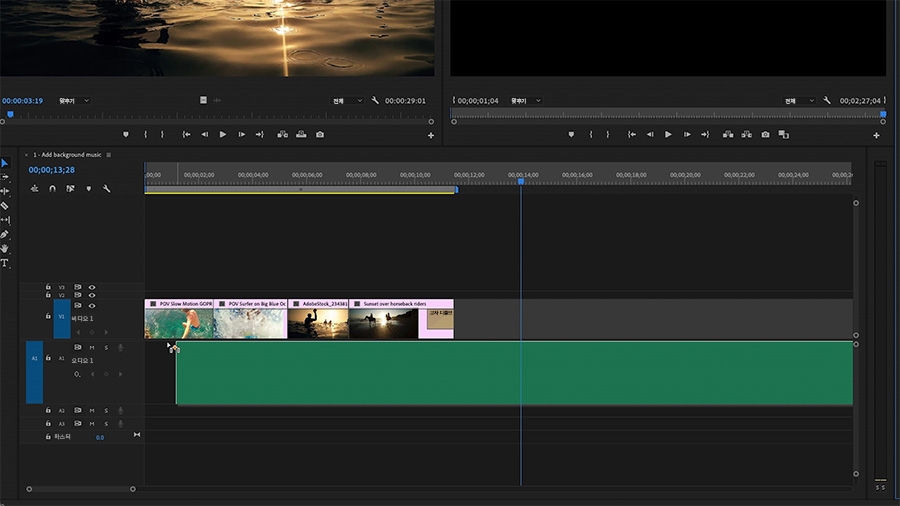Viewport: 900px width, 506px height.
Task: Select the Hand tool
Action: (5, 248)
